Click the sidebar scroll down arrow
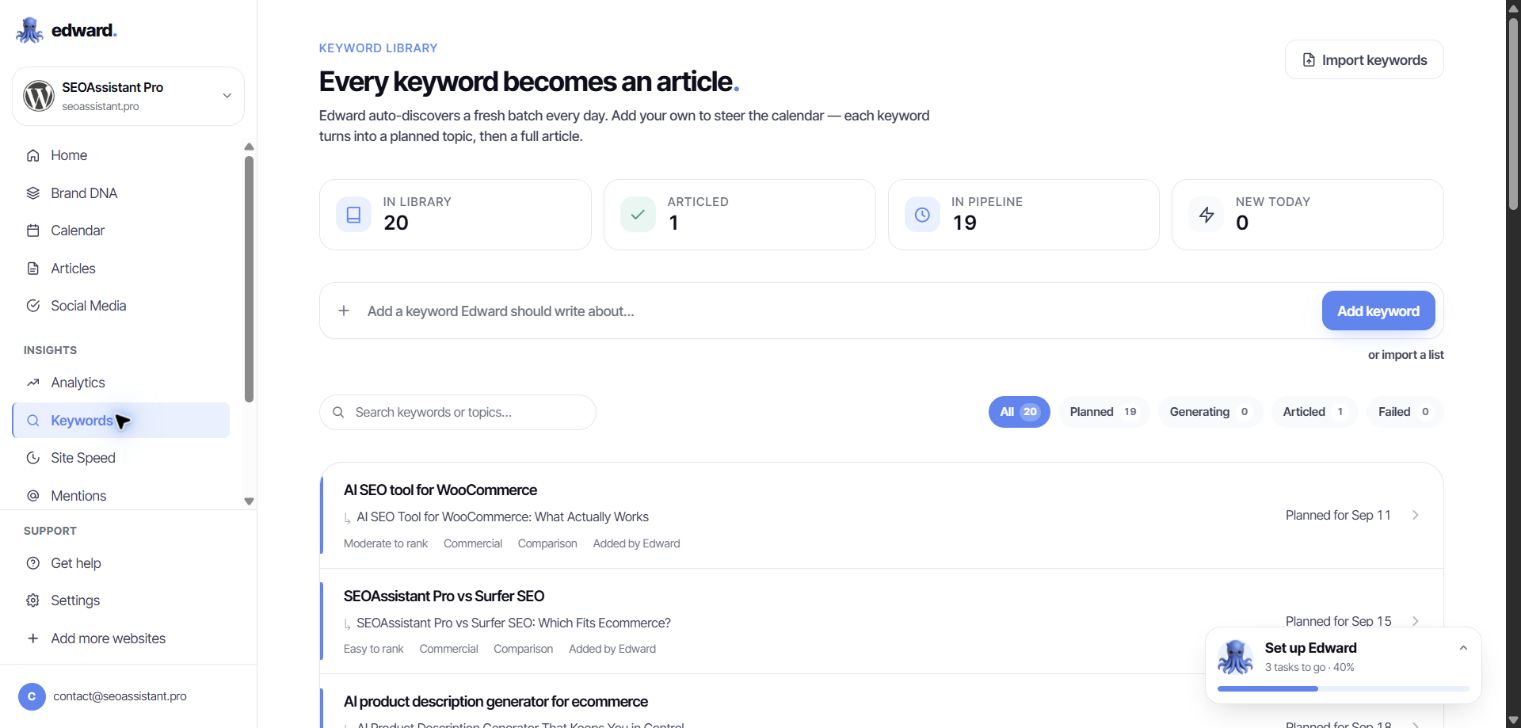The image size is (1521, 728). 249,501
